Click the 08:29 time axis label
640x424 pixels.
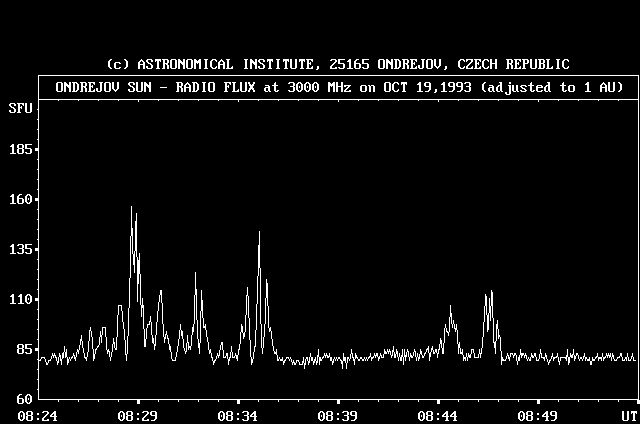pos(138,415)
